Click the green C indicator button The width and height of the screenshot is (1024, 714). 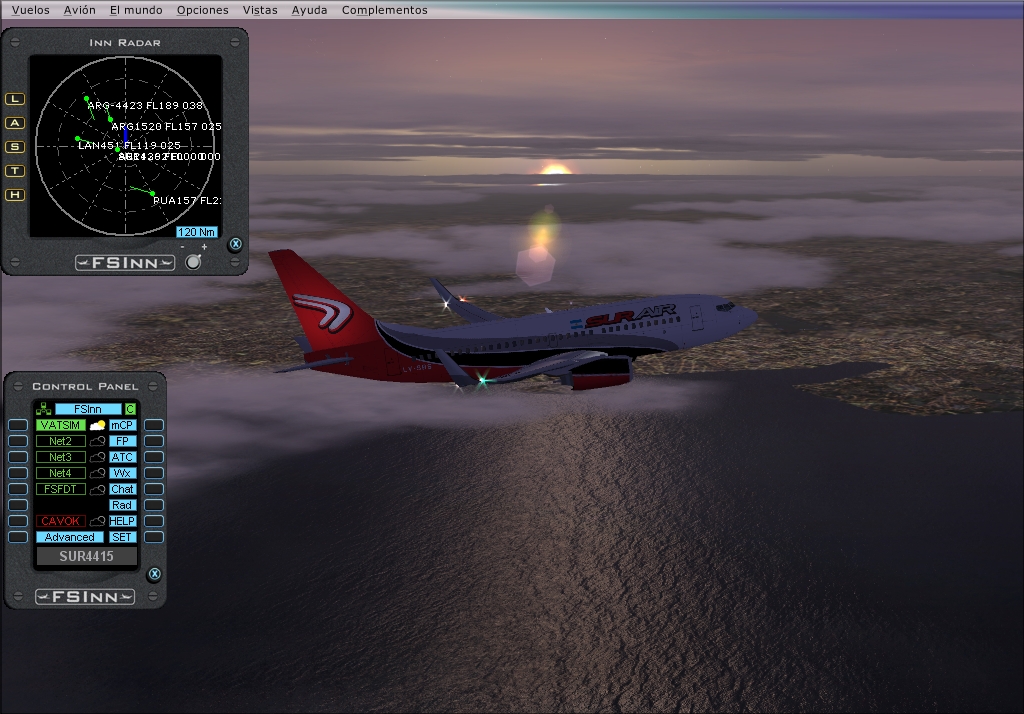[x=131, y=409]
